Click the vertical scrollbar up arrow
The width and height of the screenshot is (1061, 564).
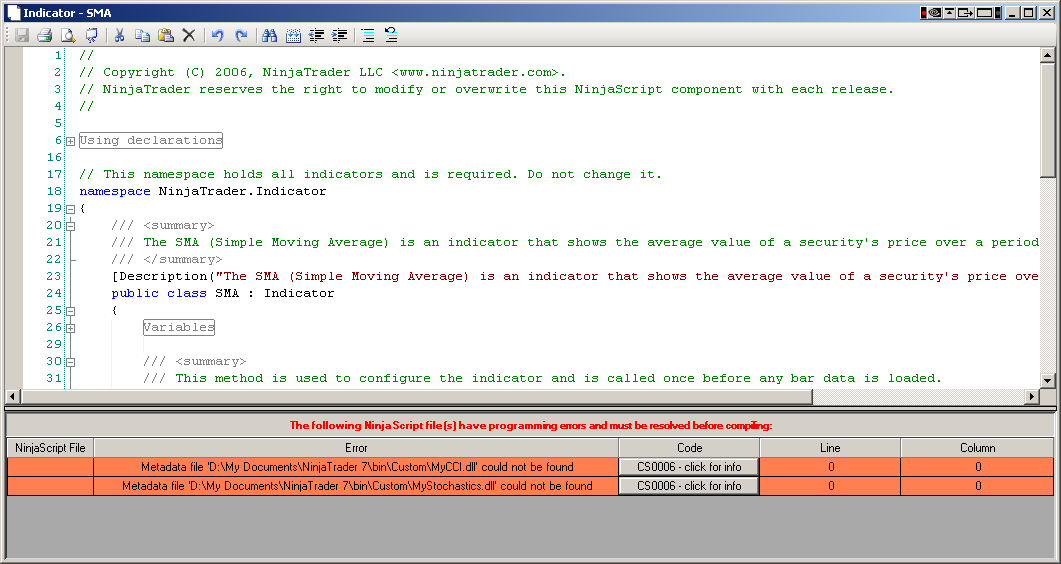coord(1047,55)
